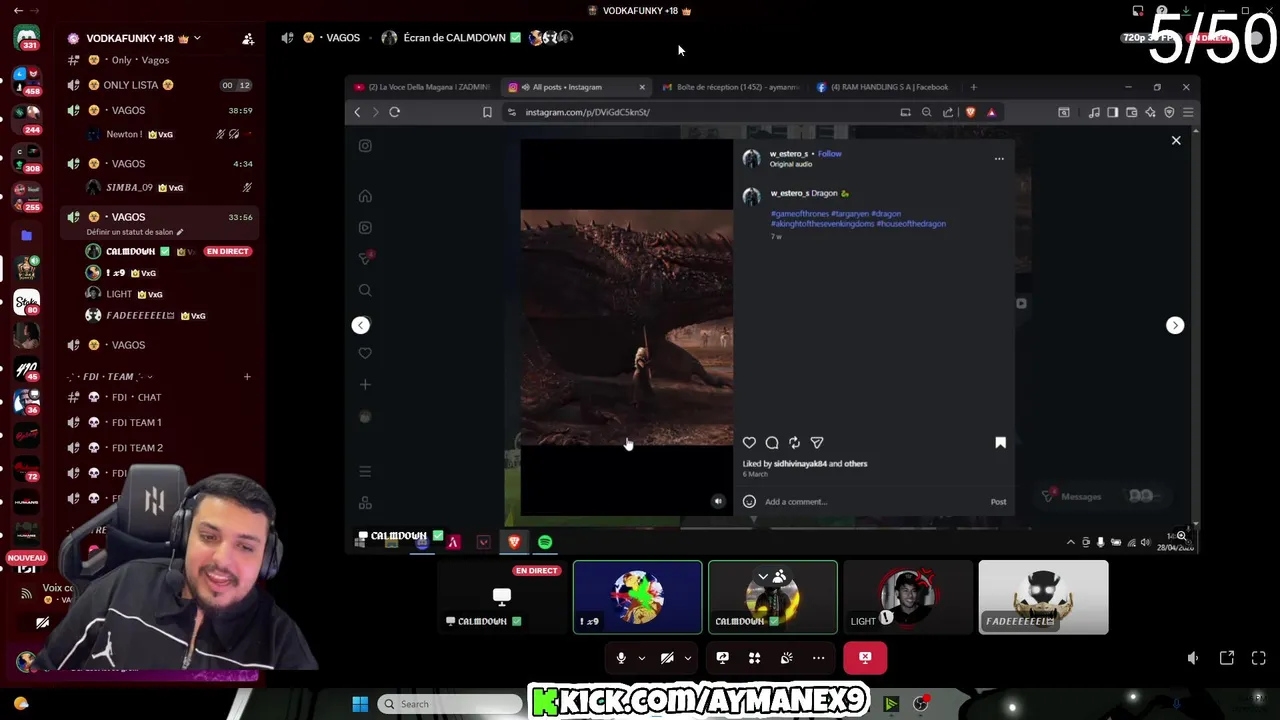Open server folder with 458 badge
The width and height of the screenshot is (1280, 720).
27,81
